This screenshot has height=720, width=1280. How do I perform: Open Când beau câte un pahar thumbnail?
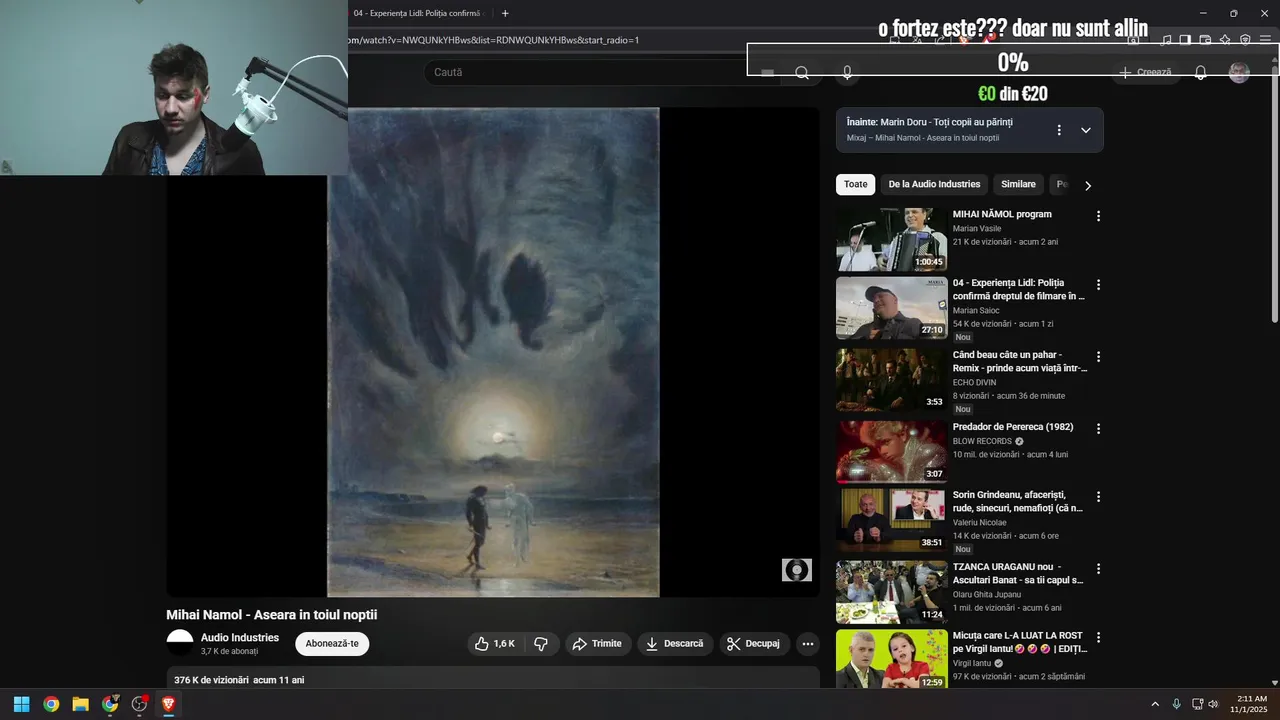[x=891, y=379]
